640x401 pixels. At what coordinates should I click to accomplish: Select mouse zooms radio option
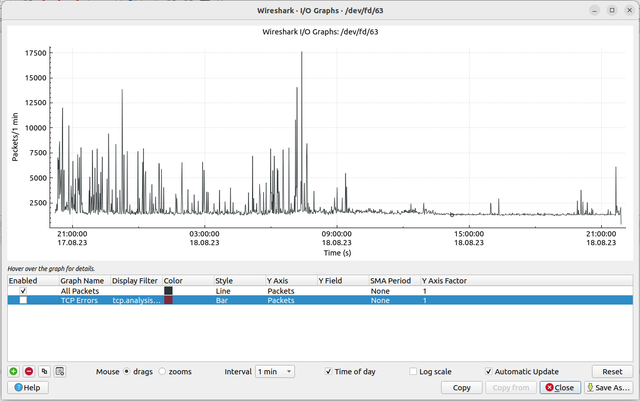click(162, 371)
